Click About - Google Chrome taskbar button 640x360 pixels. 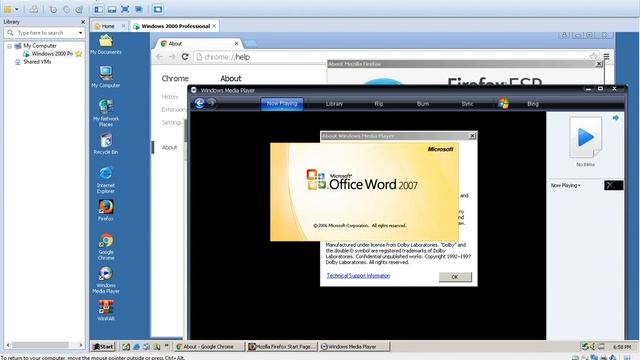click(210, 347)
